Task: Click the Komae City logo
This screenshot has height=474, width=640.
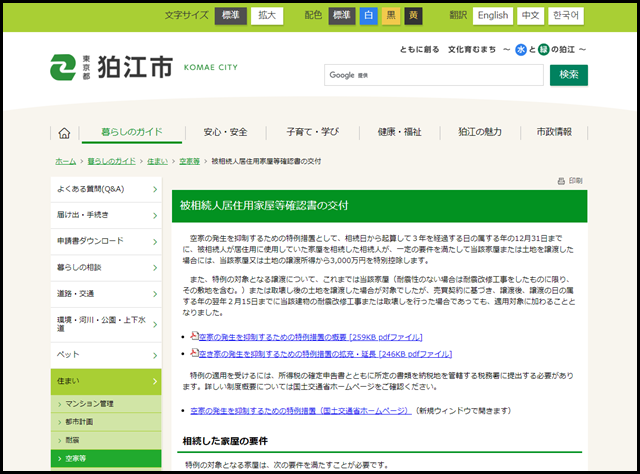Action: (x=144, y=67)
